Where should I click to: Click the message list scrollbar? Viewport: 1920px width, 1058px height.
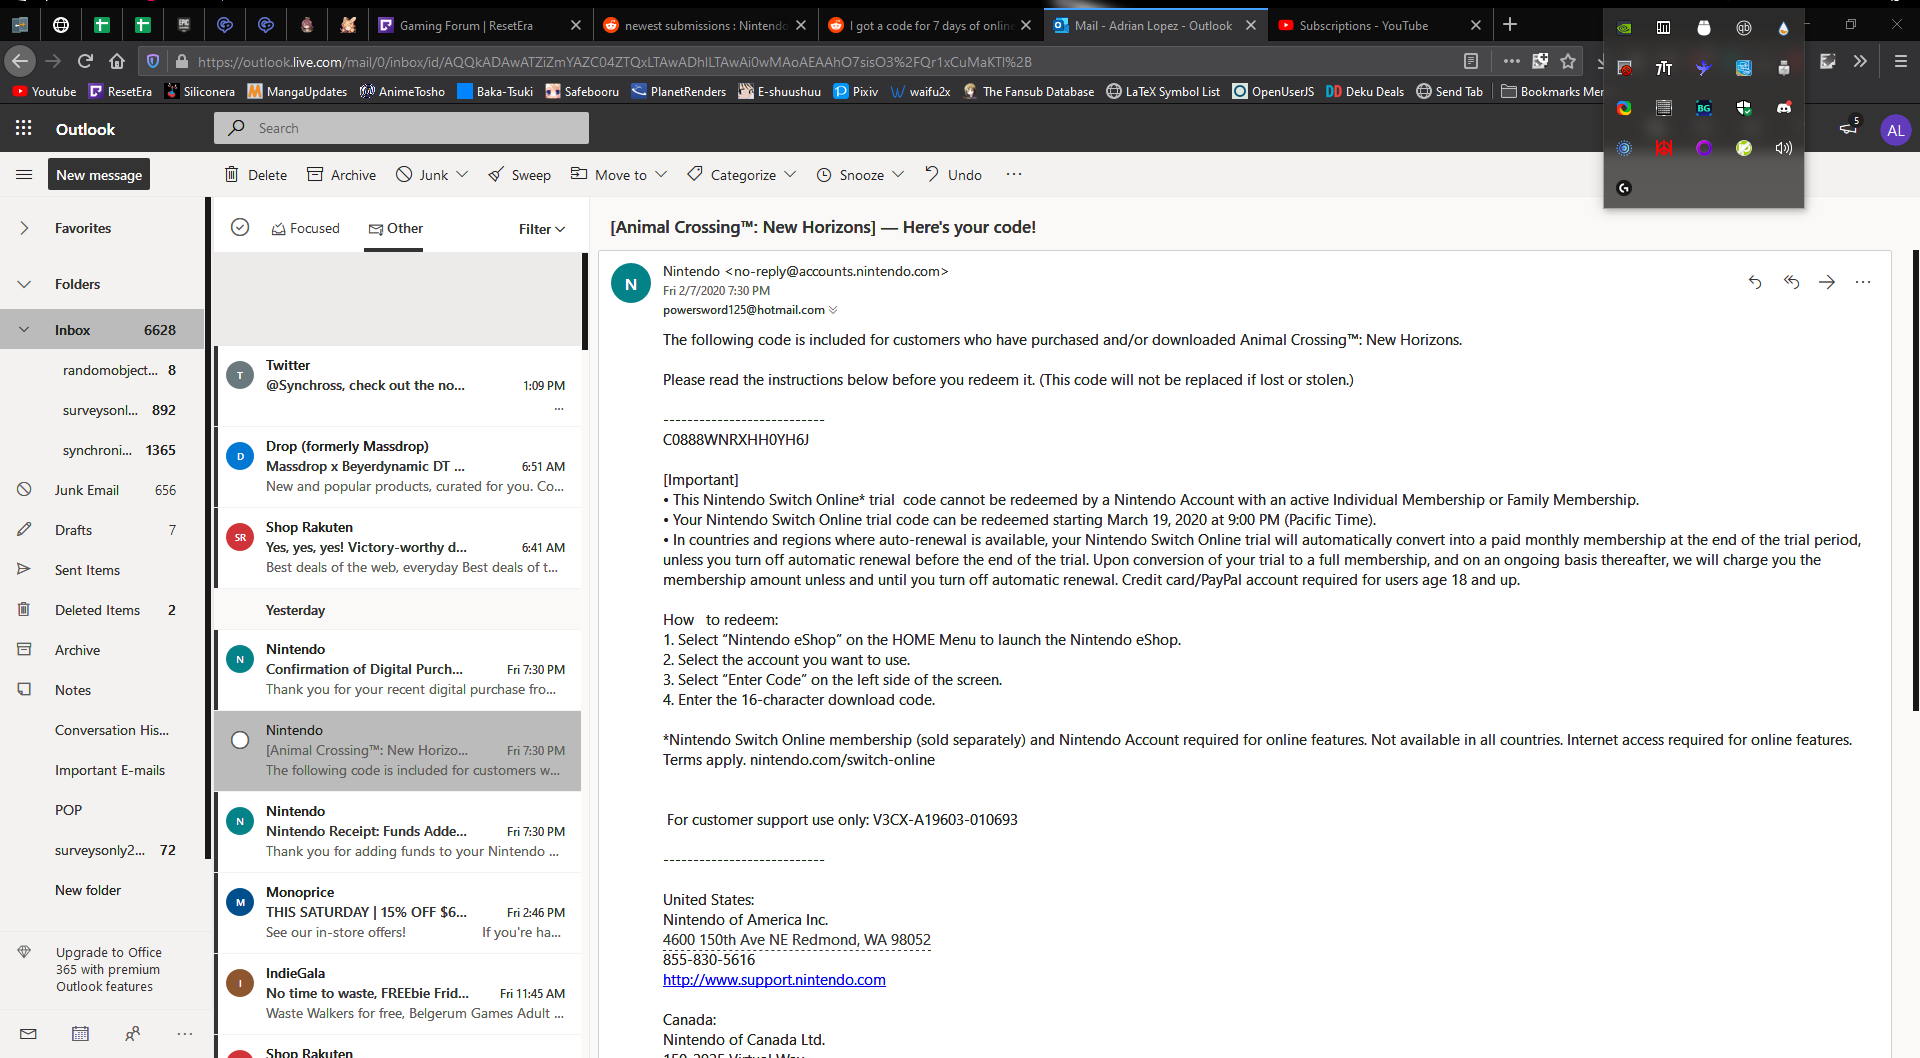[x=585, y=300]
